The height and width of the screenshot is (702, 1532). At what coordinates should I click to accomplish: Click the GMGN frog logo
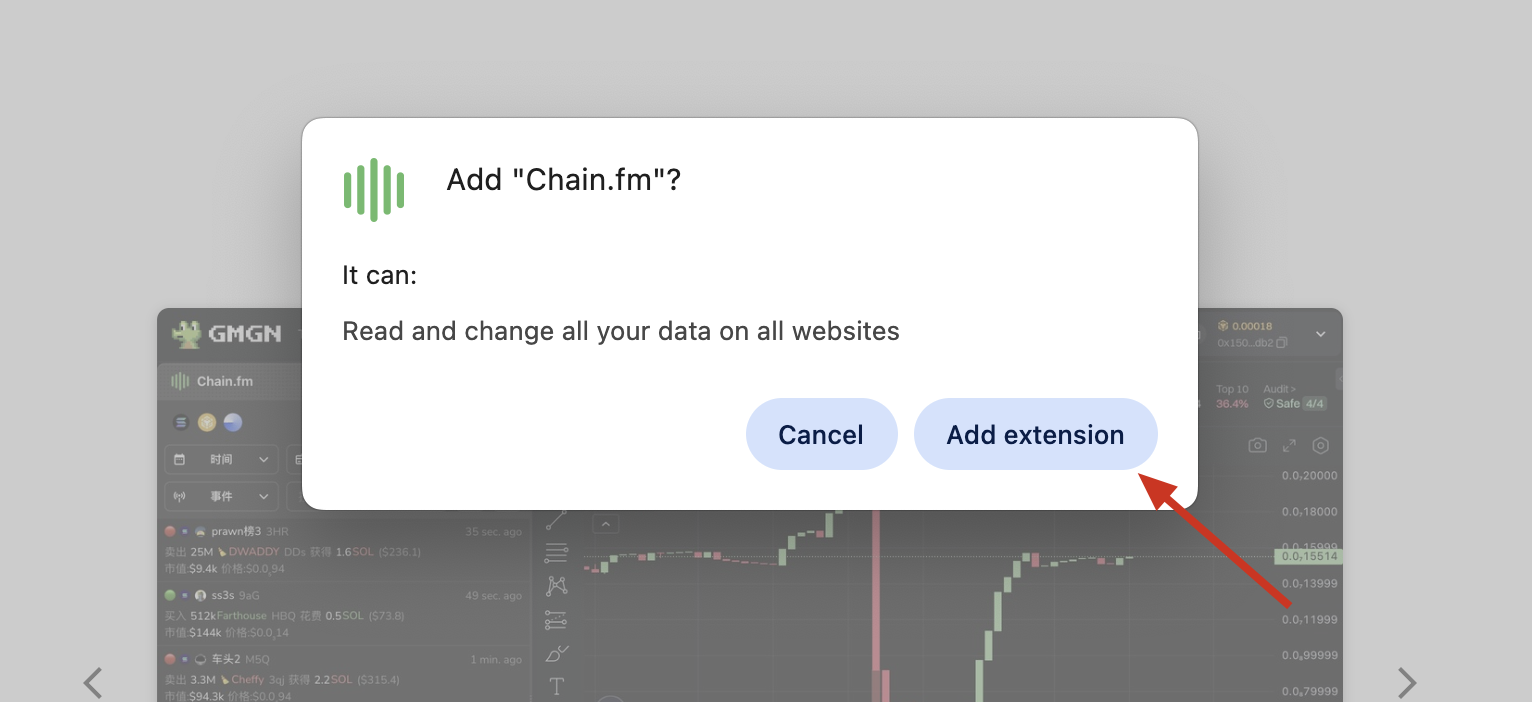pyautogui.click(x=186, y=334)
